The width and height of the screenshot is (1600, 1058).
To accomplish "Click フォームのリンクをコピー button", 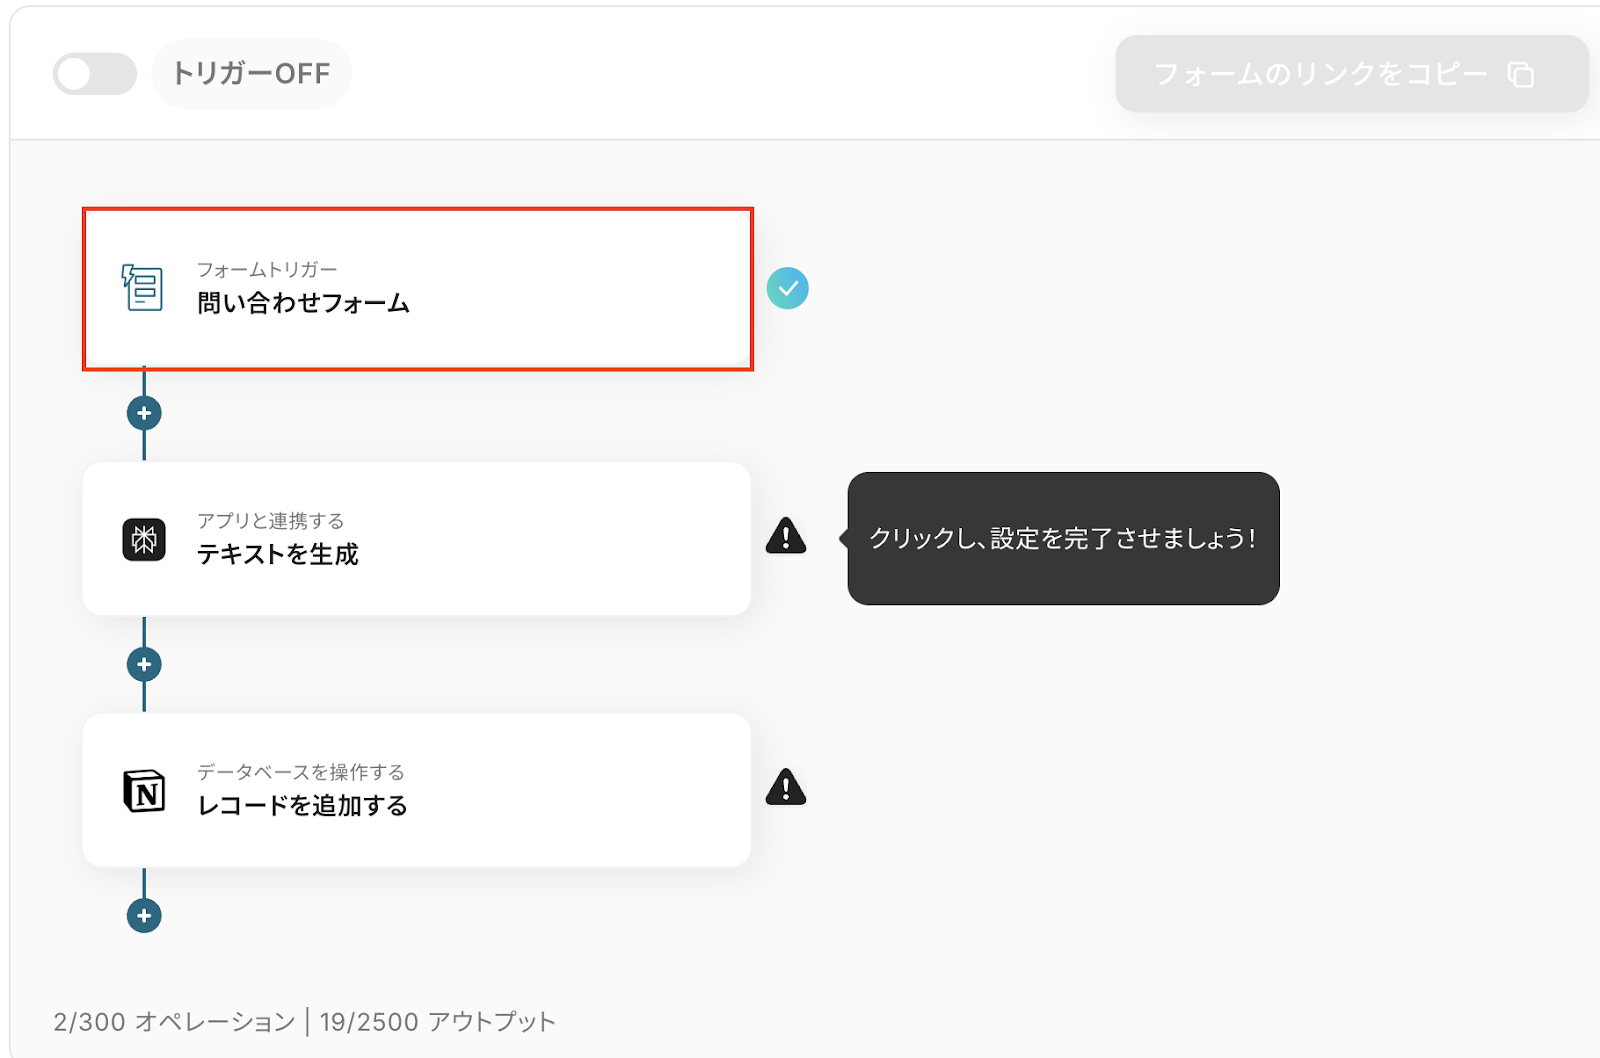I will coord(1320,74).
